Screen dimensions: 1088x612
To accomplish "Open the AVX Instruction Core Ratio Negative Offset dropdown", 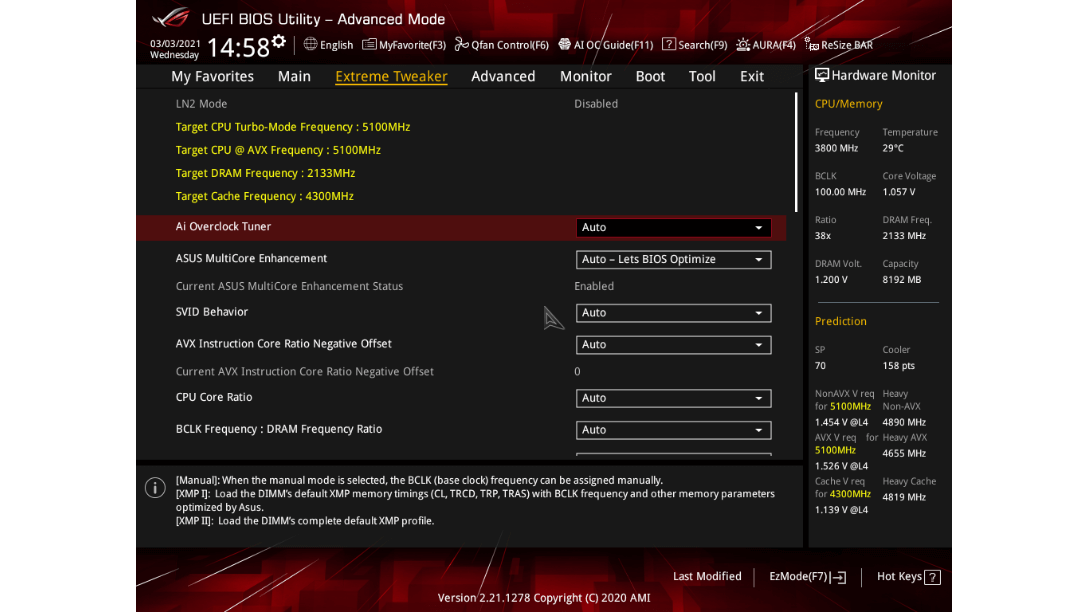I will [673, 344].
